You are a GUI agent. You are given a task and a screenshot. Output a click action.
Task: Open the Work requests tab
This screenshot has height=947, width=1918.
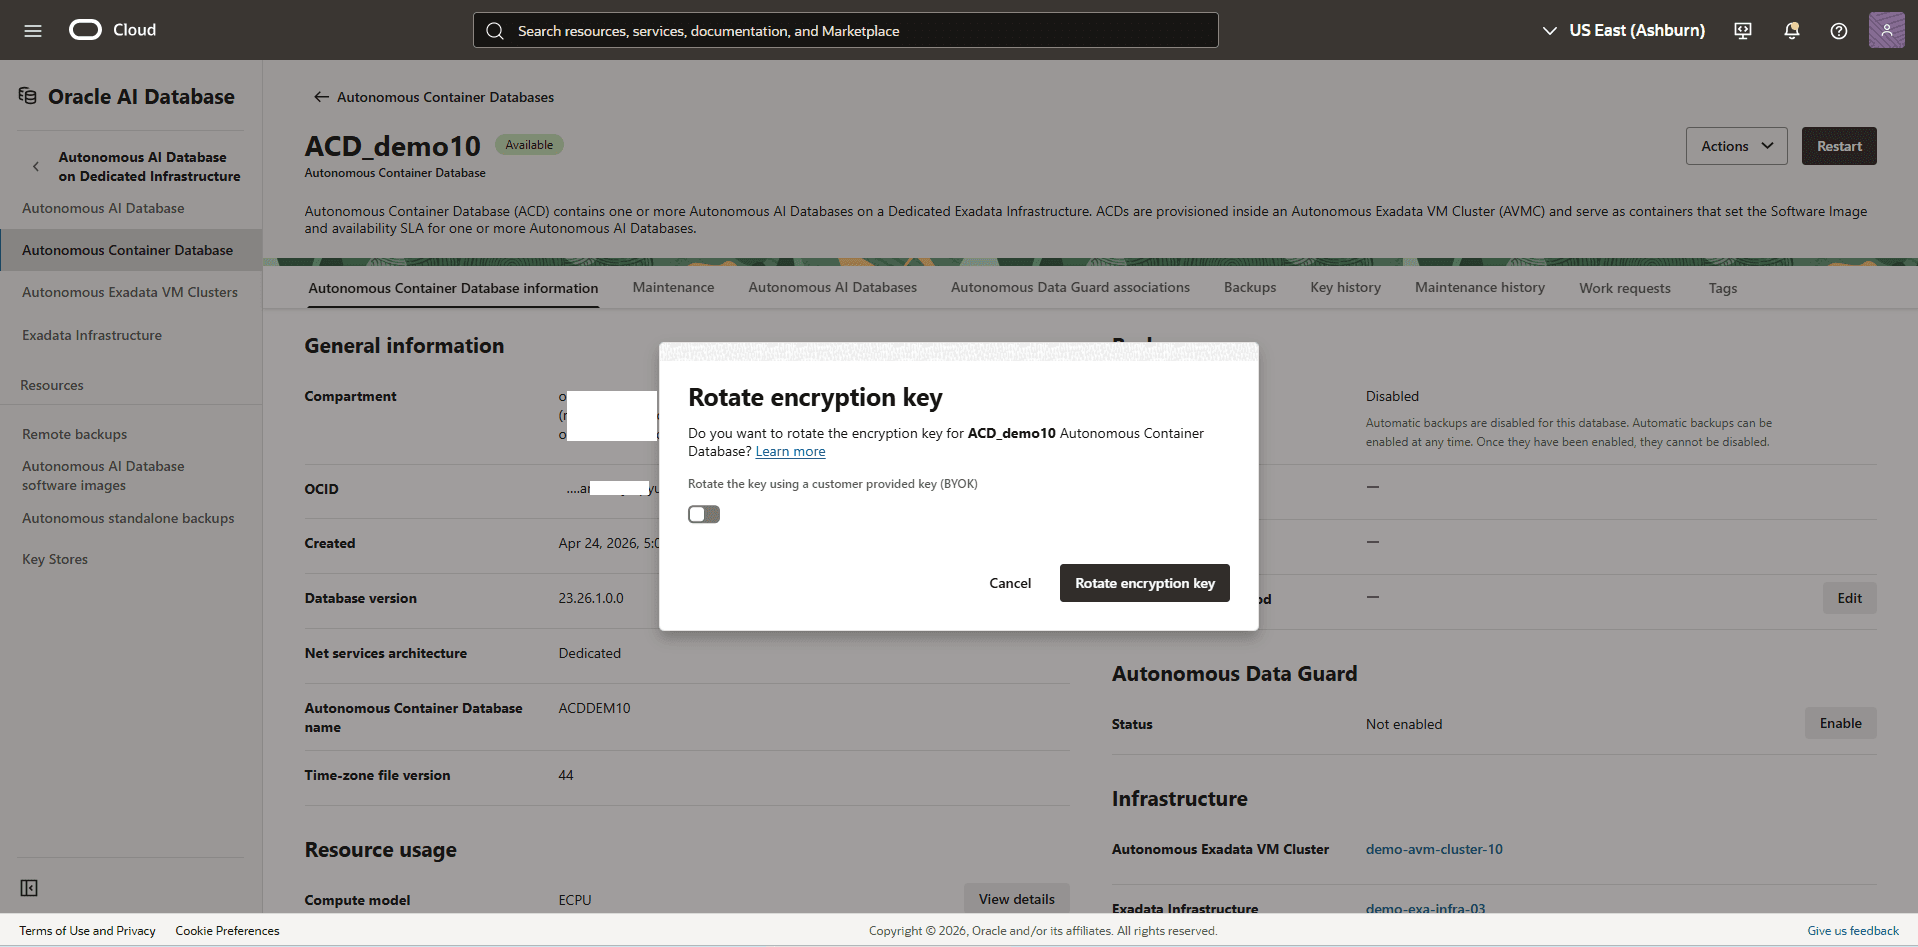click(x=1624, y=288)
